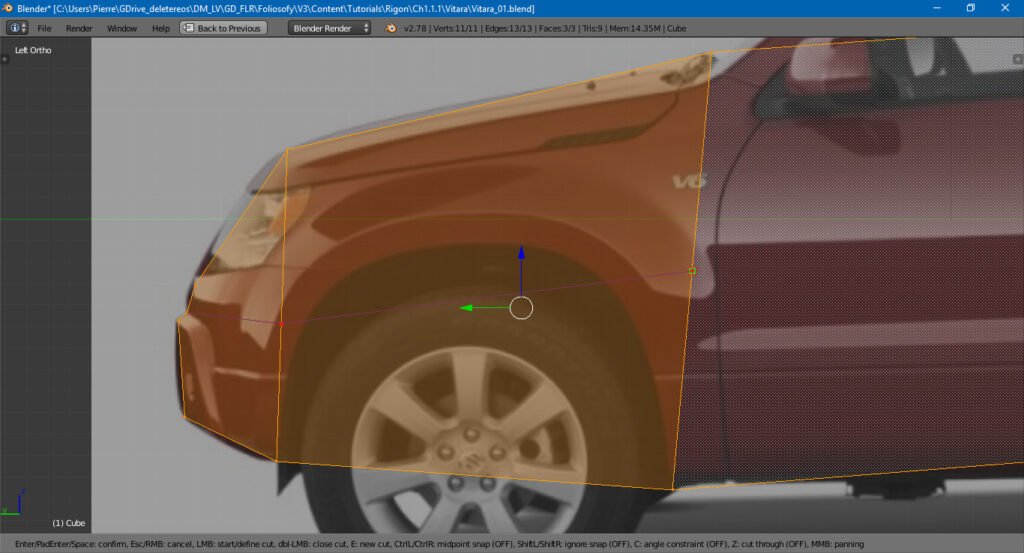Click the blue Z-axis manipulator arrow
This screenshot has height=553, width=1024.
521,252
